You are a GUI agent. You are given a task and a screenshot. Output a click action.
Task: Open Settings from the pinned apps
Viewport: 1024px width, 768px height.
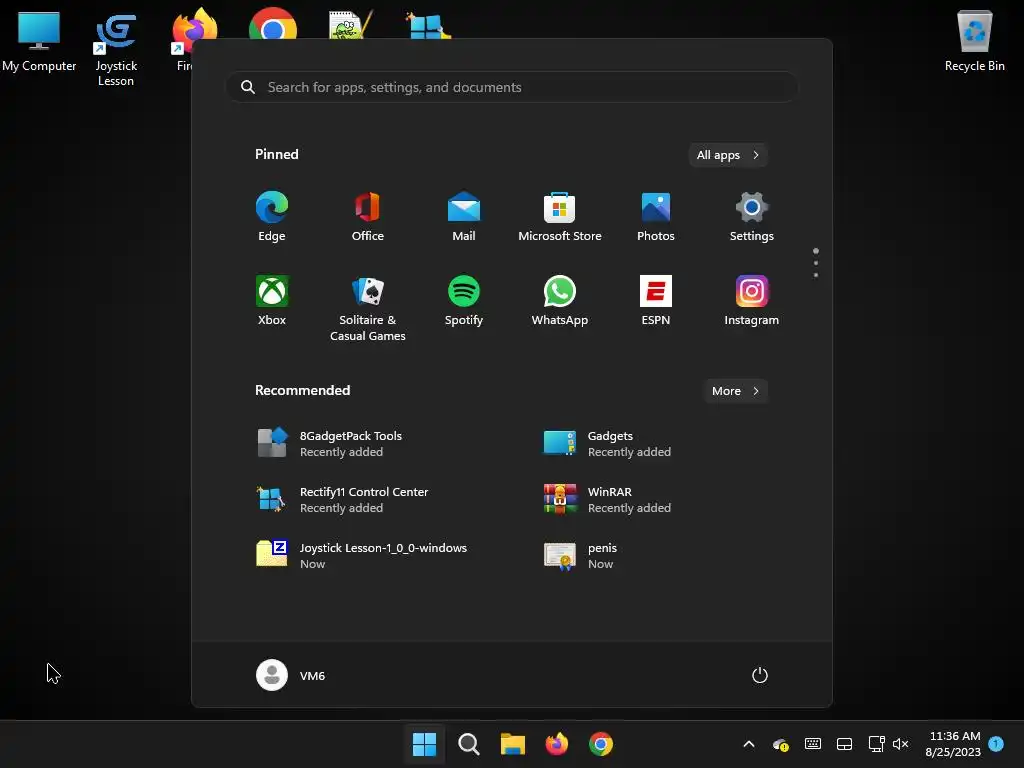752,216
